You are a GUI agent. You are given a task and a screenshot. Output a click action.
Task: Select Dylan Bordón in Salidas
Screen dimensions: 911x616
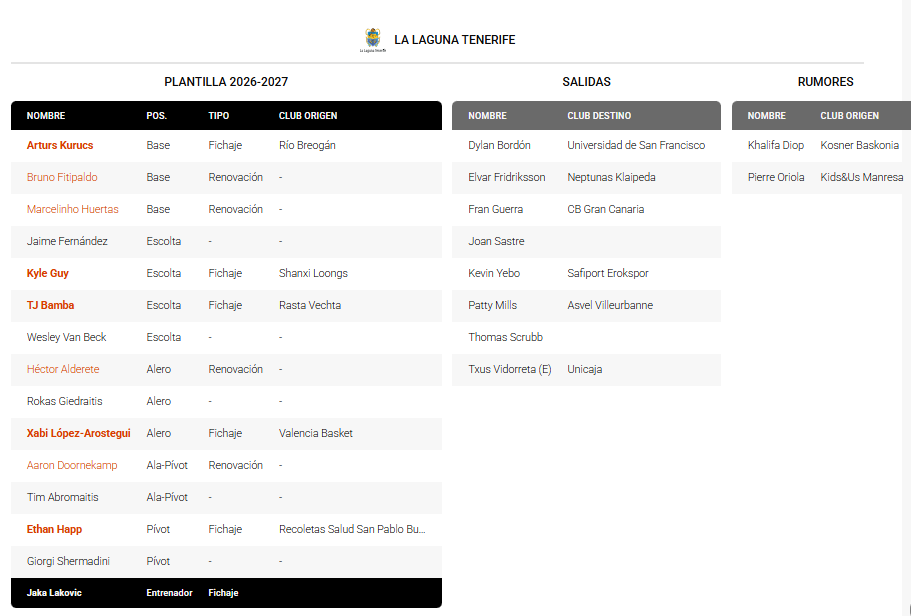pos(499,145)
